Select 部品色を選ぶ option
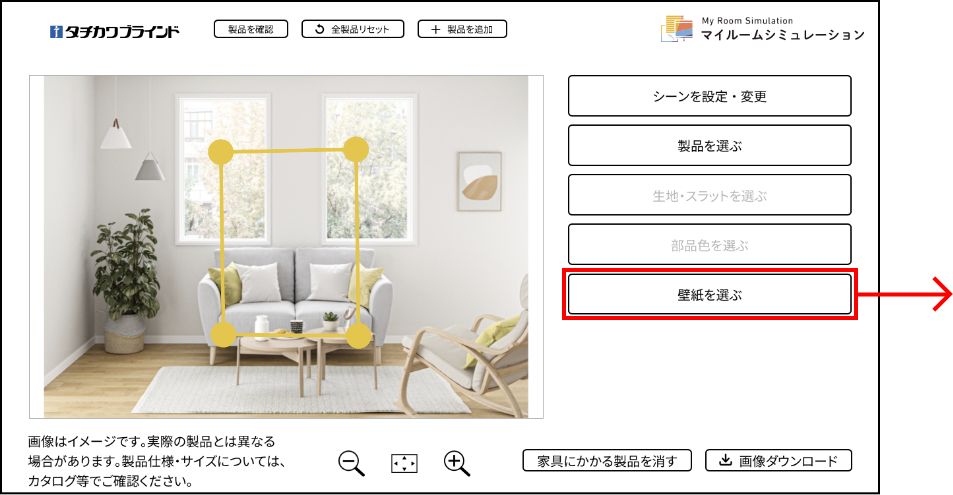 point(709,244)
